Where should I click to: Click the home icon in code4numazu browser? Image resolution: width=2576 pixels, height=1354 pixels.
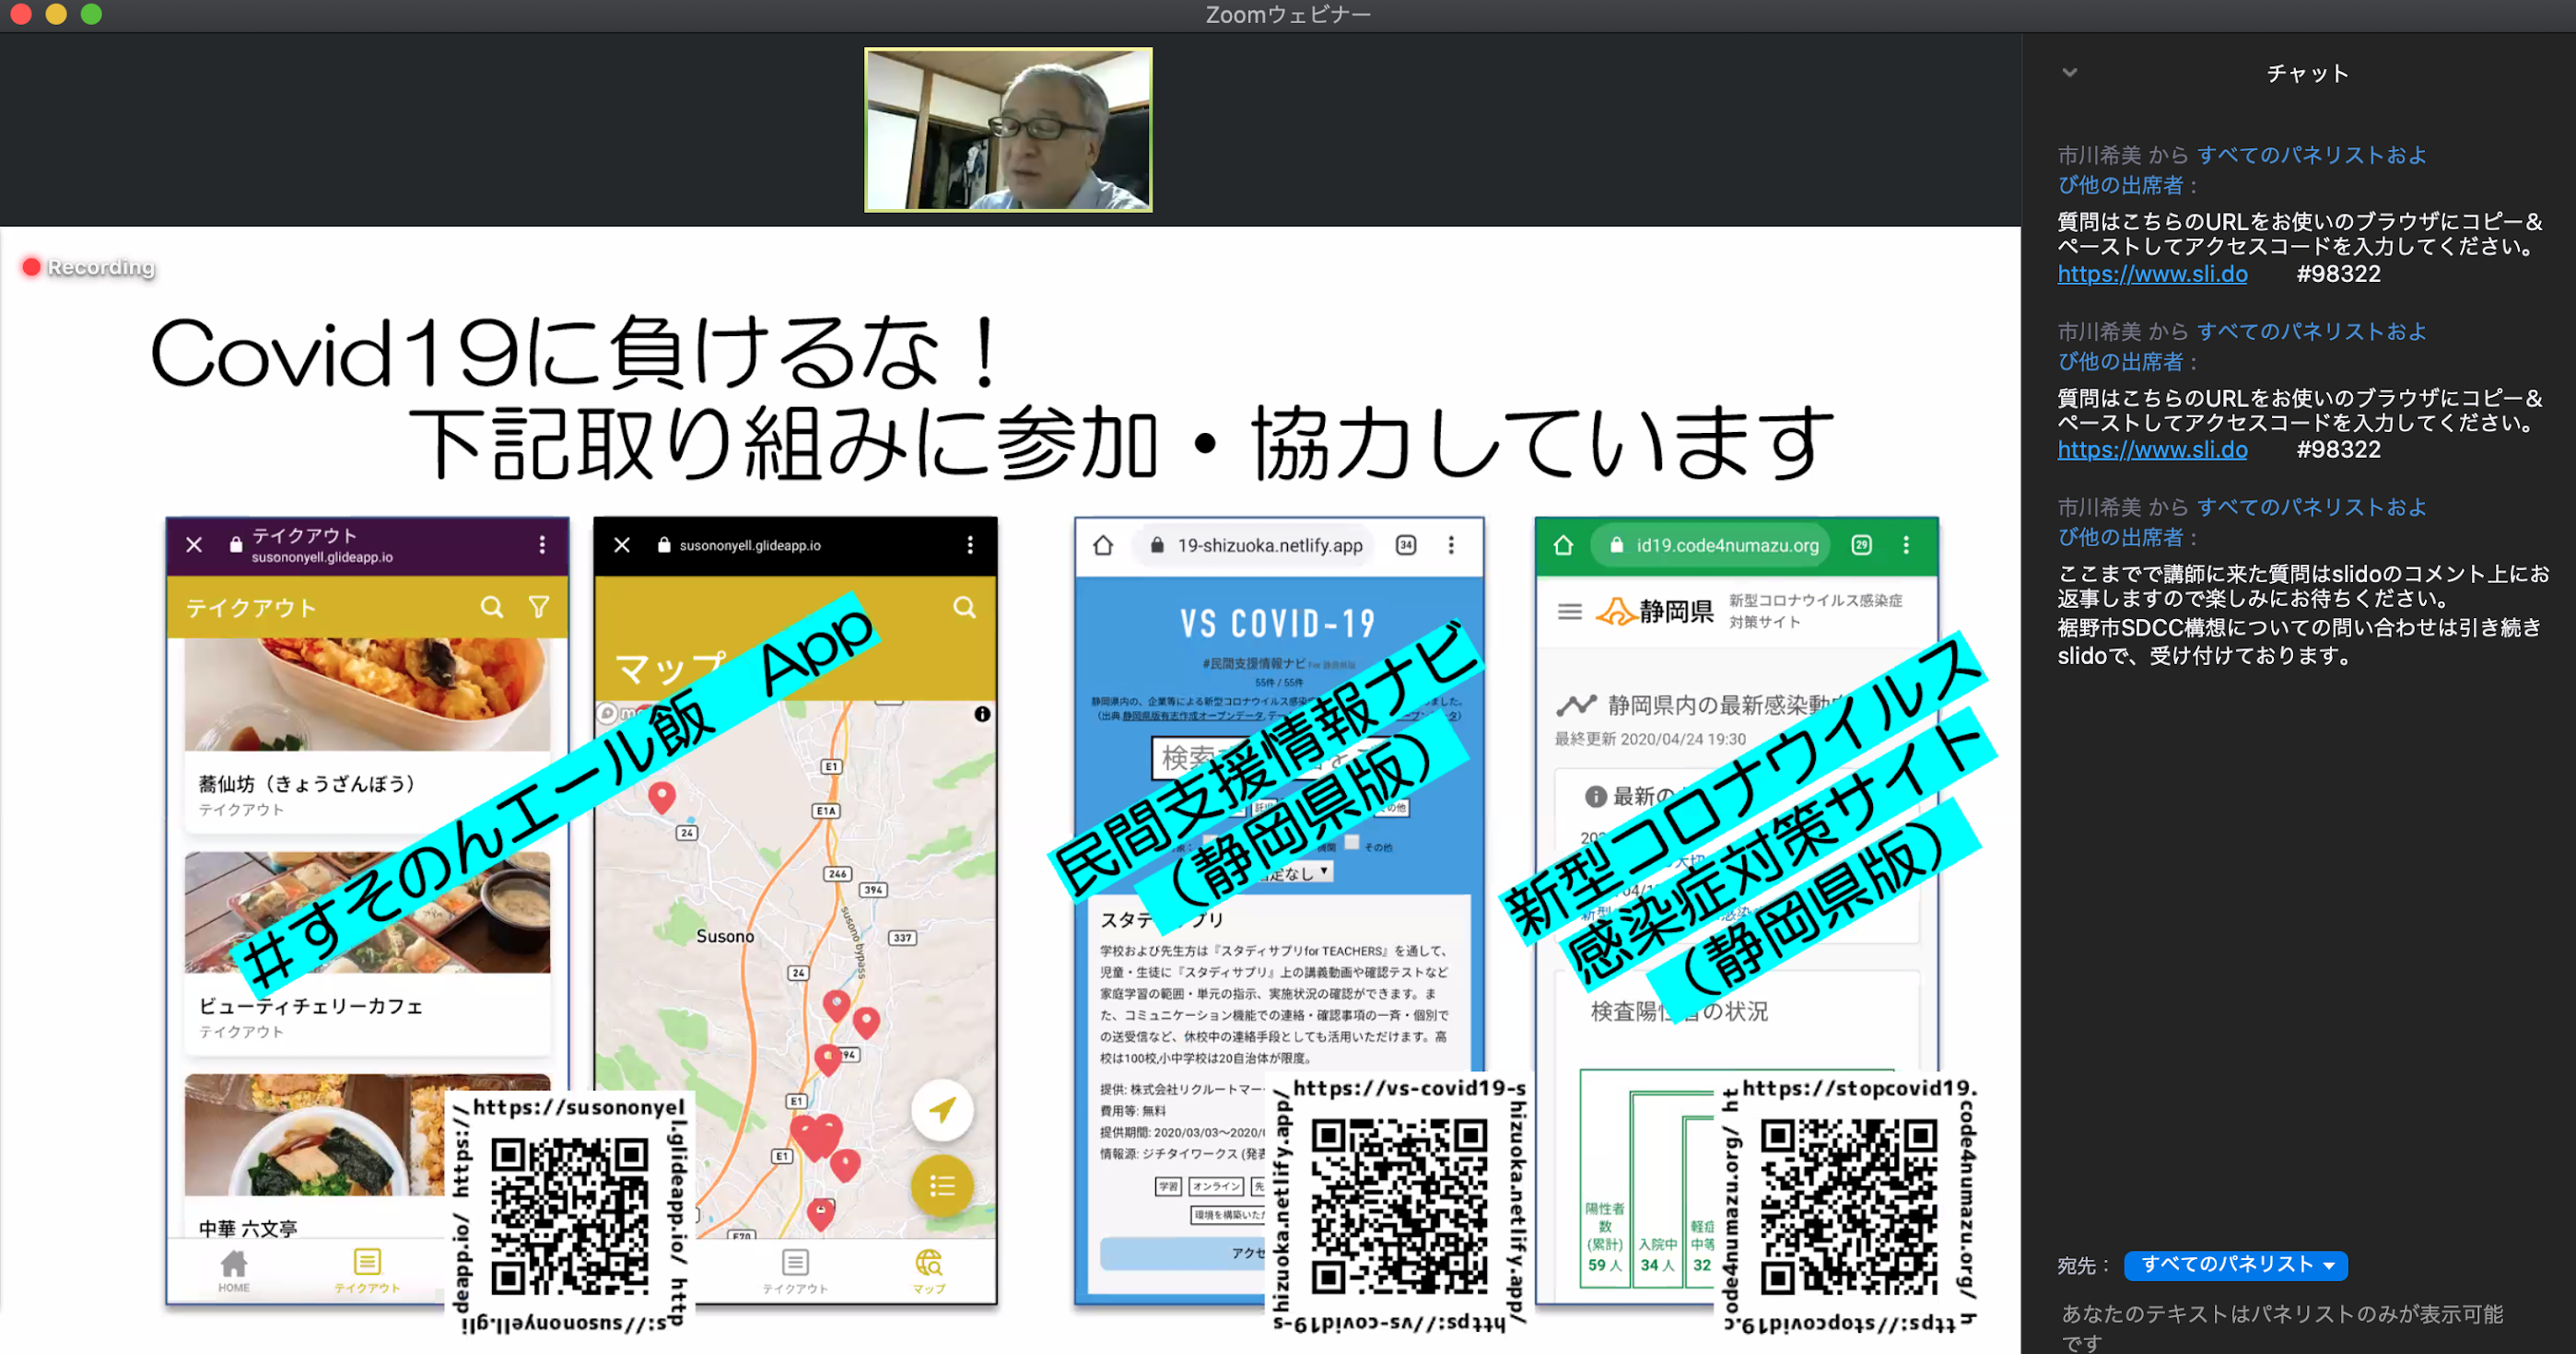coord(1564,545)
